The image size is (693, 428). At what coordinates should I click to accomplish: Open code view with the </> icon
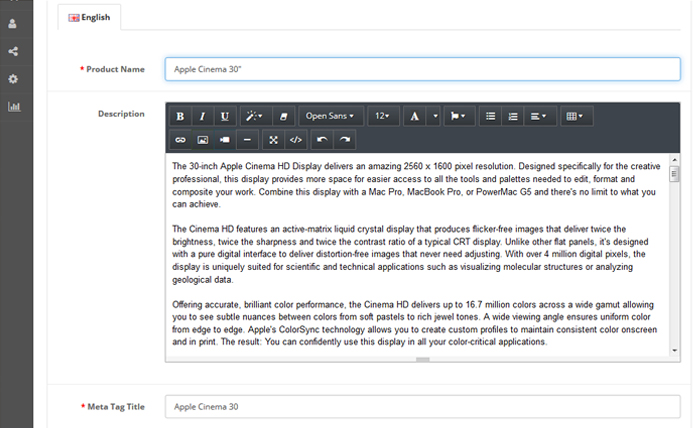(296, 140)
